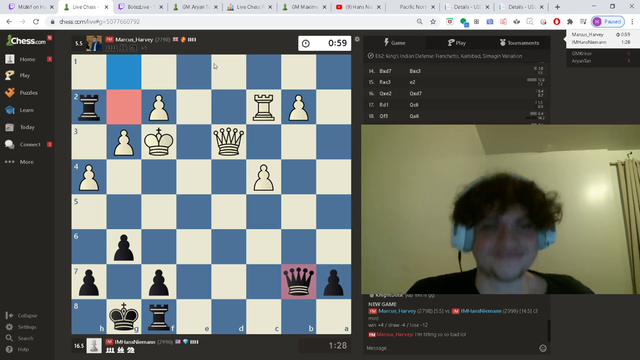Open the Extensions puzzle-piece menu
The image size is (640, 360).
click(570, 22)
